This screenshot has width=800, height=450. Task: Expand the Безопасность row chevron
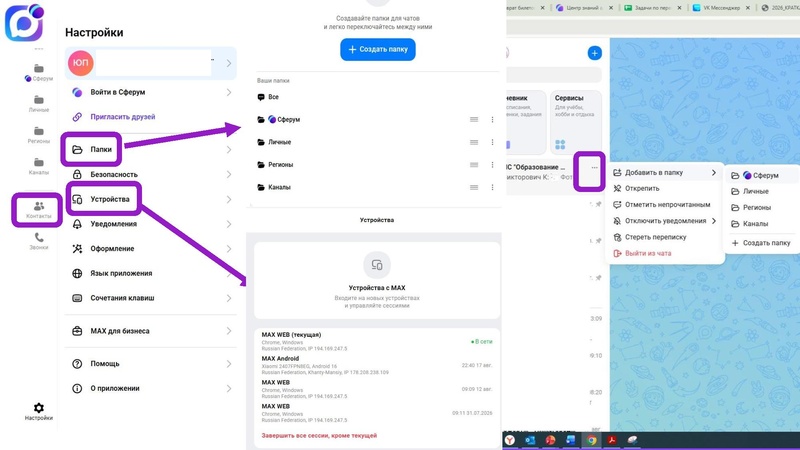229,174
